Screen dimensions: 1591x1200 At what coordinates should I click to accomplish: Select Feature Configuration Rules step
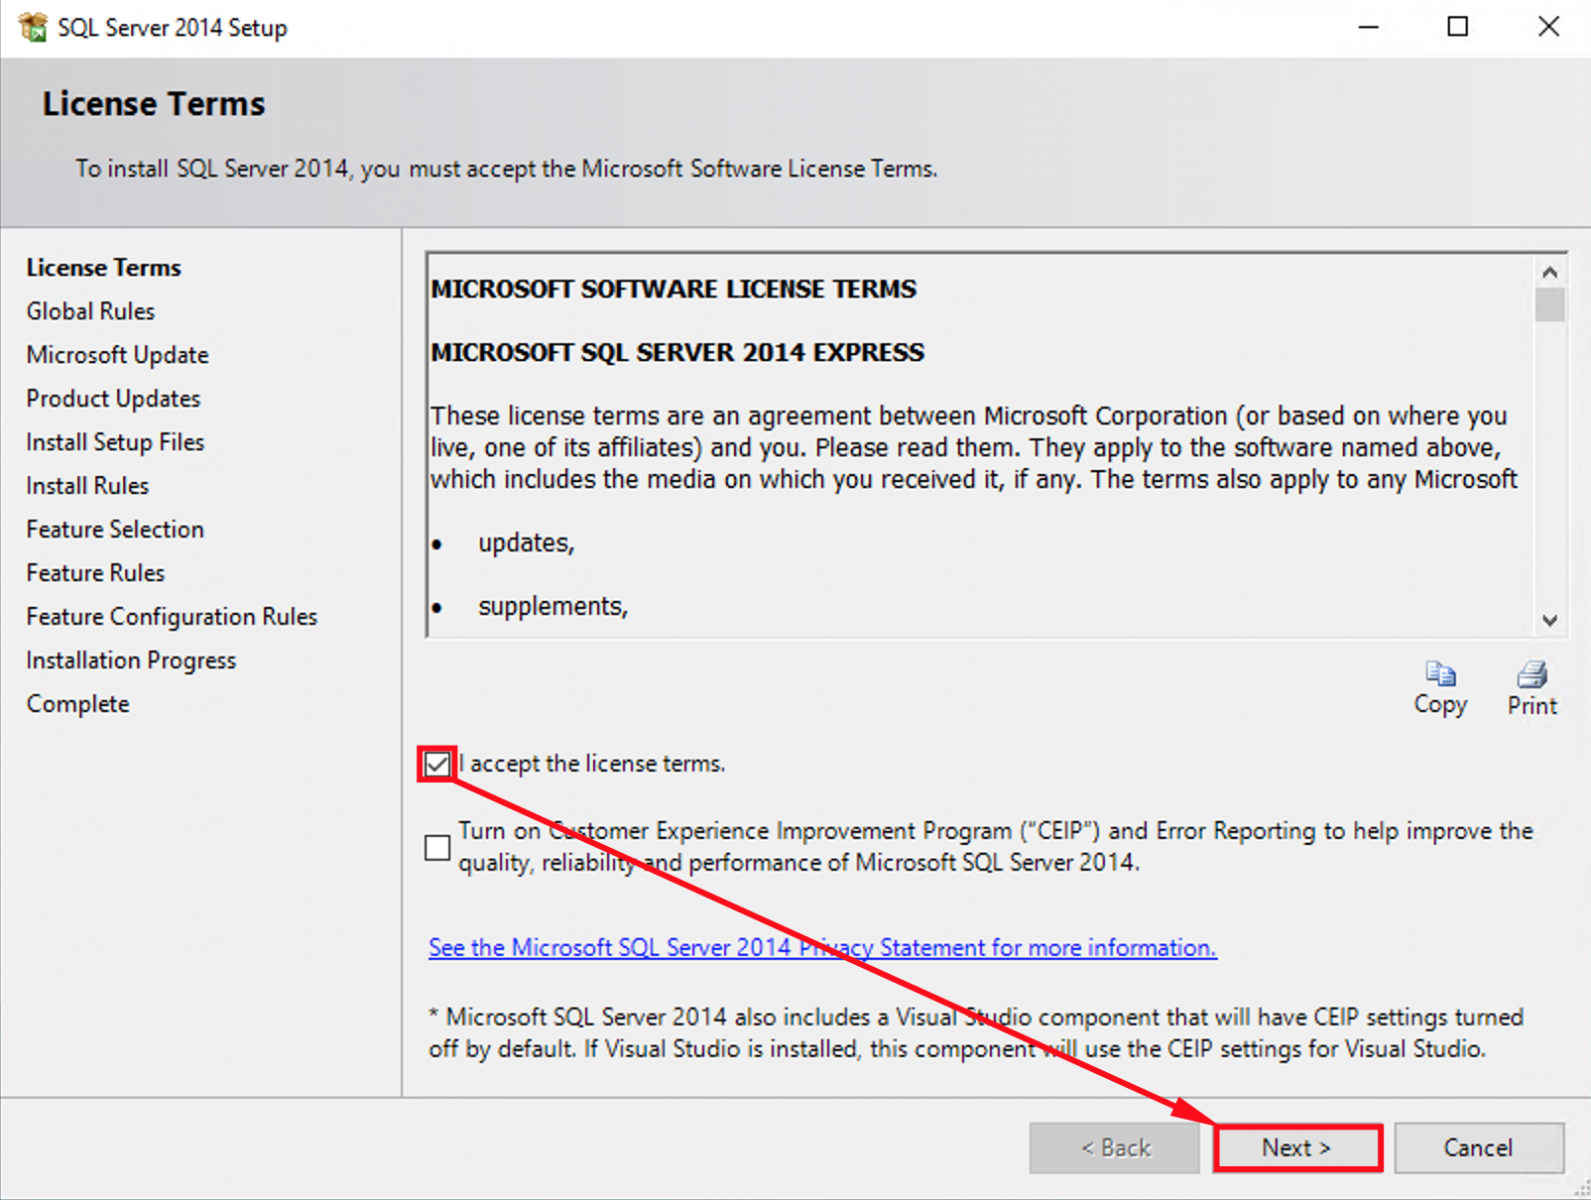click(x=172, y=617)
